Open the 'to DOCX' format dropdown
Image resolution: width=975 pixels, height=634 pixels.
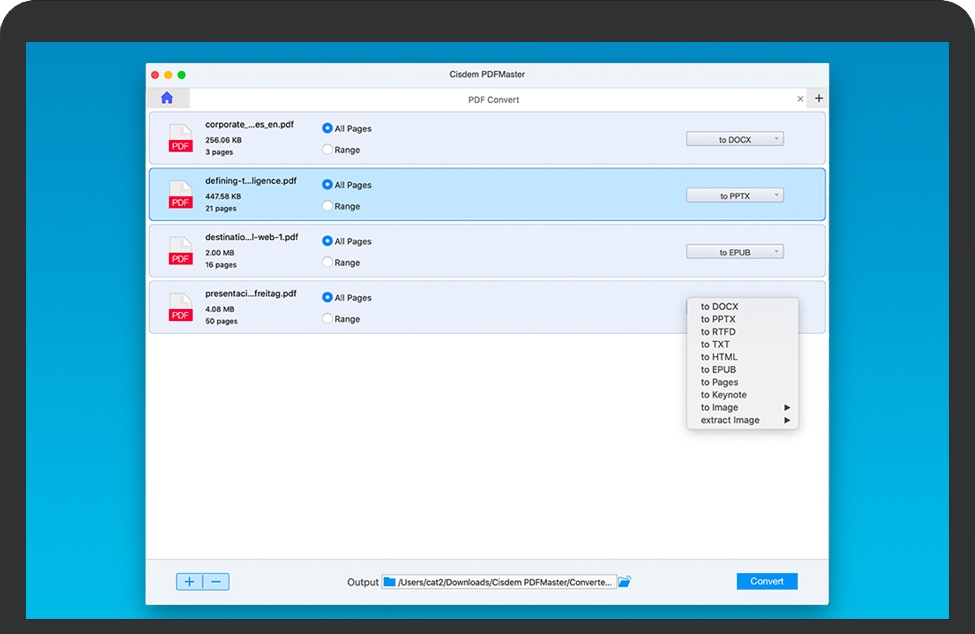pos(735,140)
